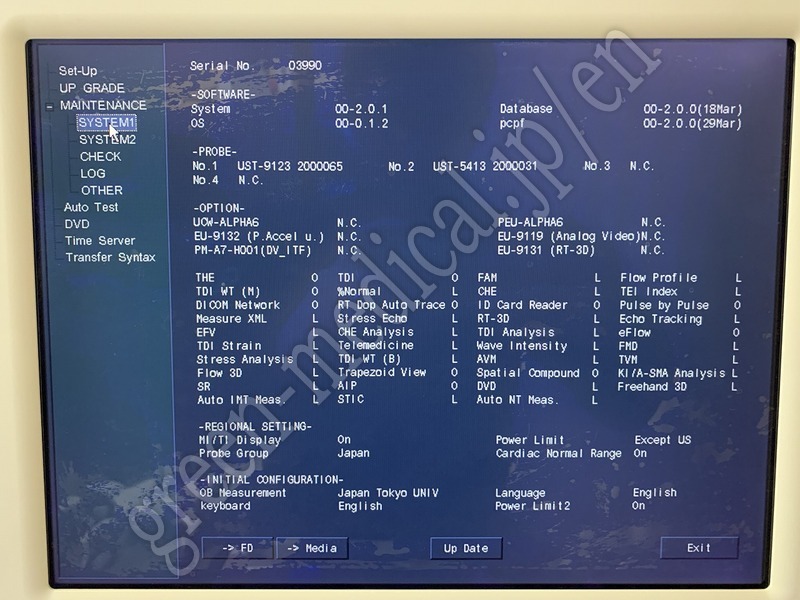
Task: Click the Language value English
Action: 654,493
